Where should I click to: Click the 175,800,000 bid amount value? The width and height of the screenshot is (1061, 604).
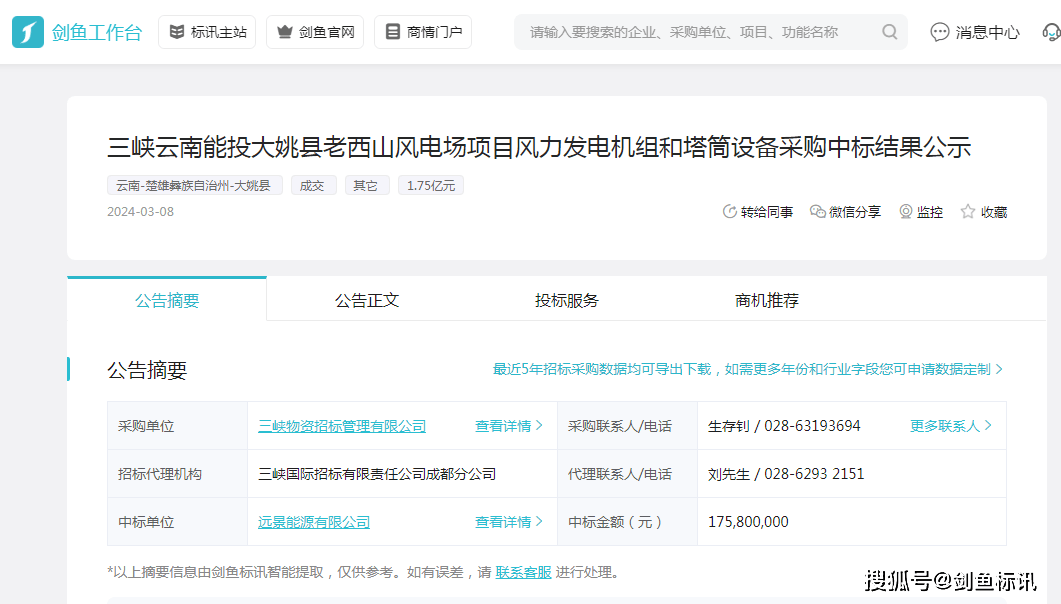click(748, 521)
